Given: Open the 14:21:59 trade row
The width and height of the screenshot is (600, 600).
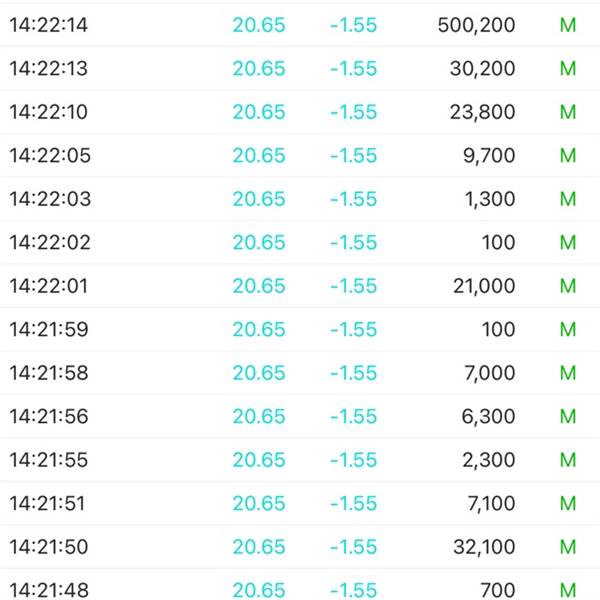Looking at the screenshot, I should (300, 329).
